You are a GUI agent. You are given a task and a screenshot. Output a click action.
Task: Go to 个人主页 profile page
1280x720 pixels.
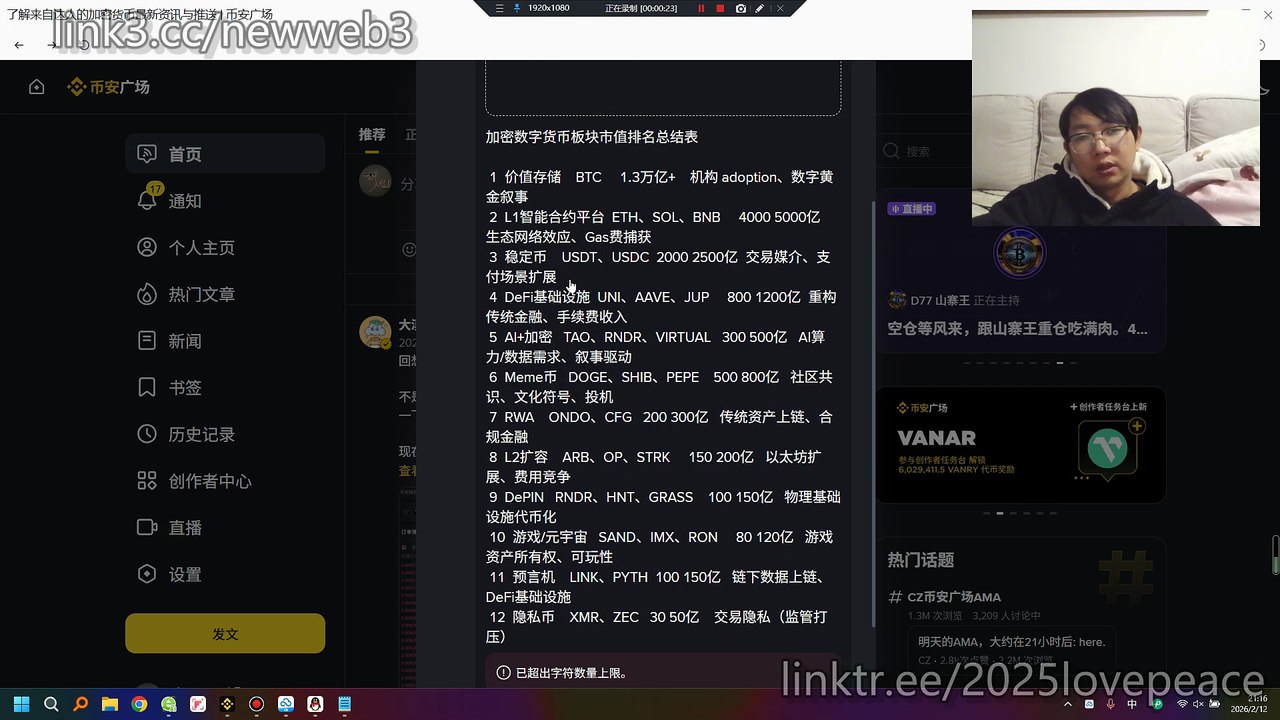[225, 248]
